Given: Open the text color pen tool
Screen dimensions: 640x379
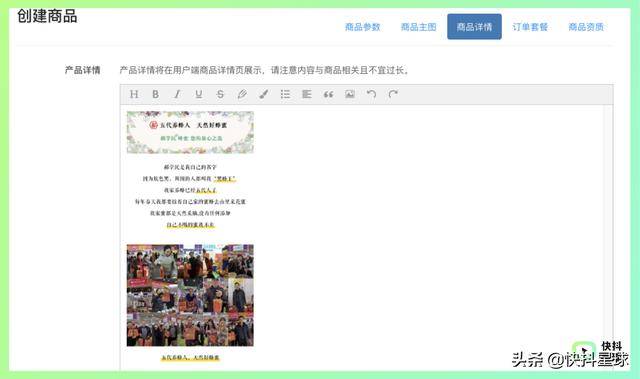Looking at the screenshot, I should pyautogui.click(x=242, y=94).
